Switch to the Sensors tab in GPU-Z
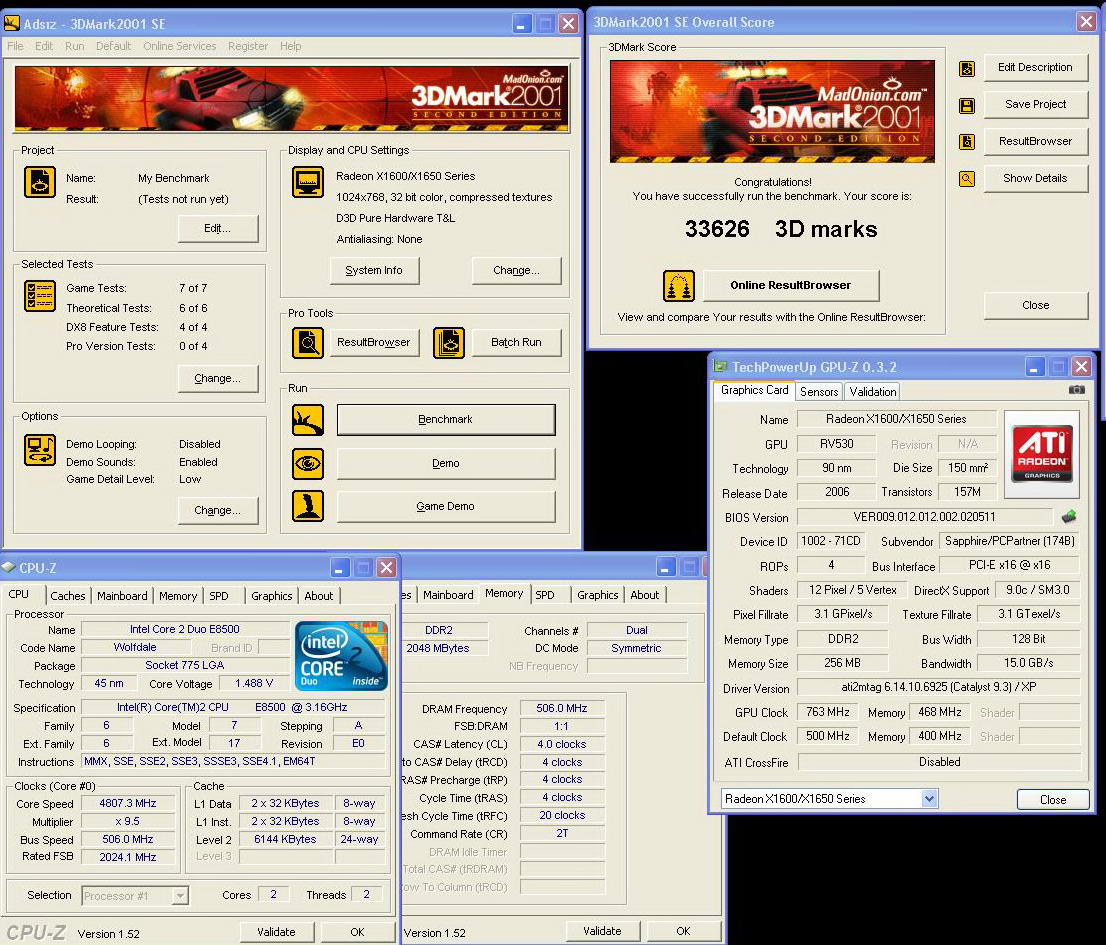Image resolution: width=1106 pixels, height=945 pixels. point(818,391)
